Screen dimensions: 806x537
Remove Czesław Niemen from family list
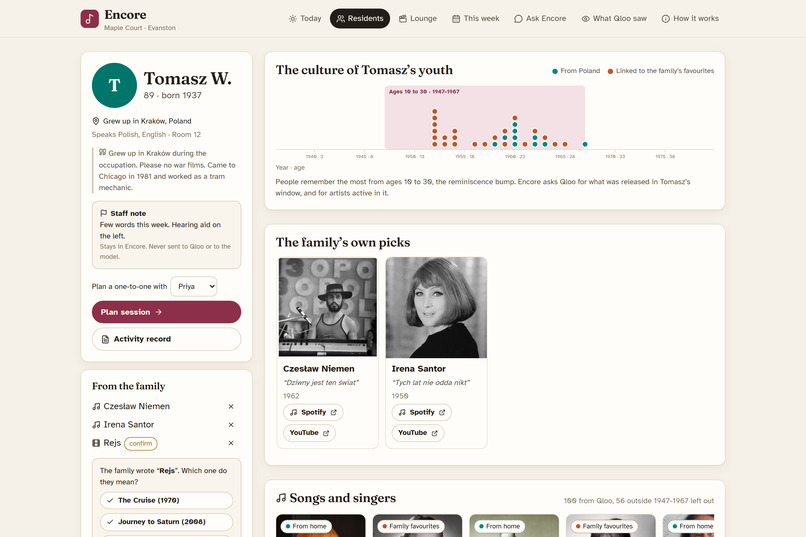(x=231, y=406)
